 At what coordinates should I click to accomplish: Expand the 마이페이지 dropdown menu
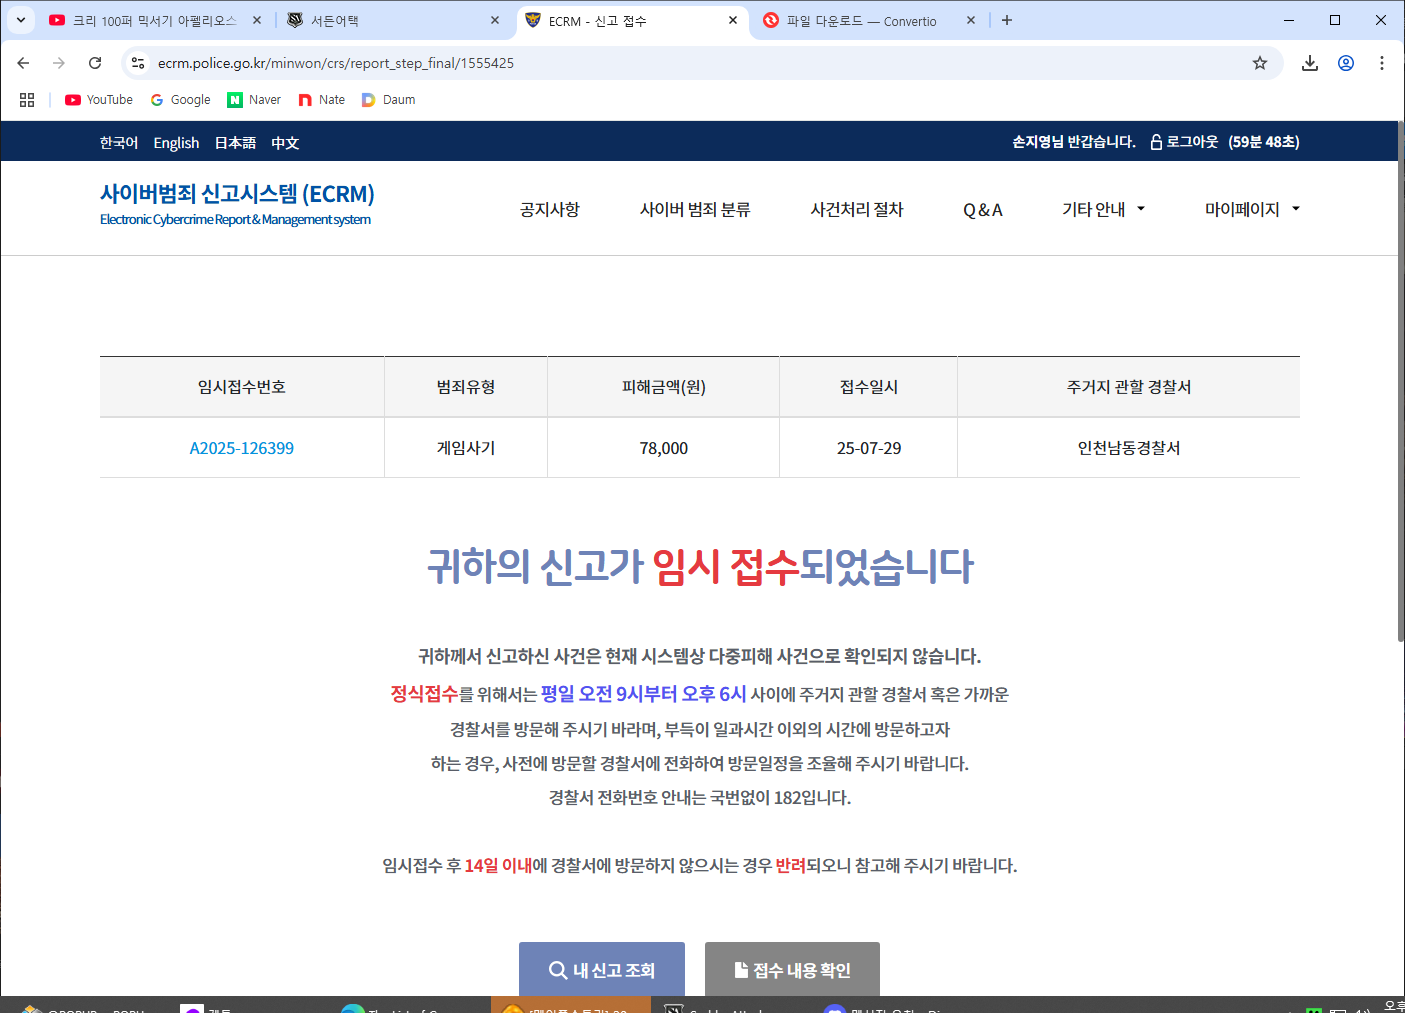(x=1251, y=209)
